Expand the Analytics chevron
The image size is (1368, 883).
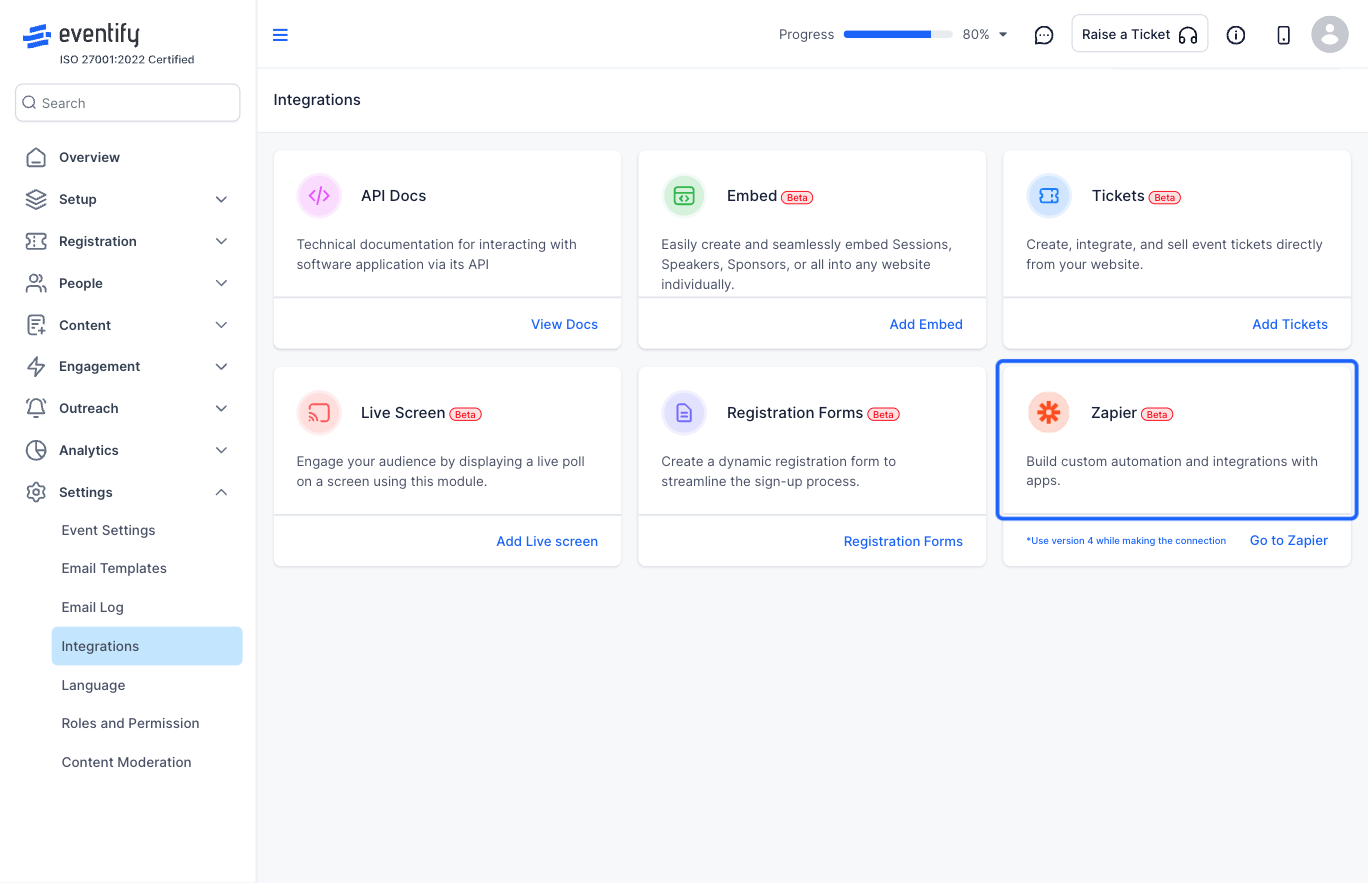point(222,450)
